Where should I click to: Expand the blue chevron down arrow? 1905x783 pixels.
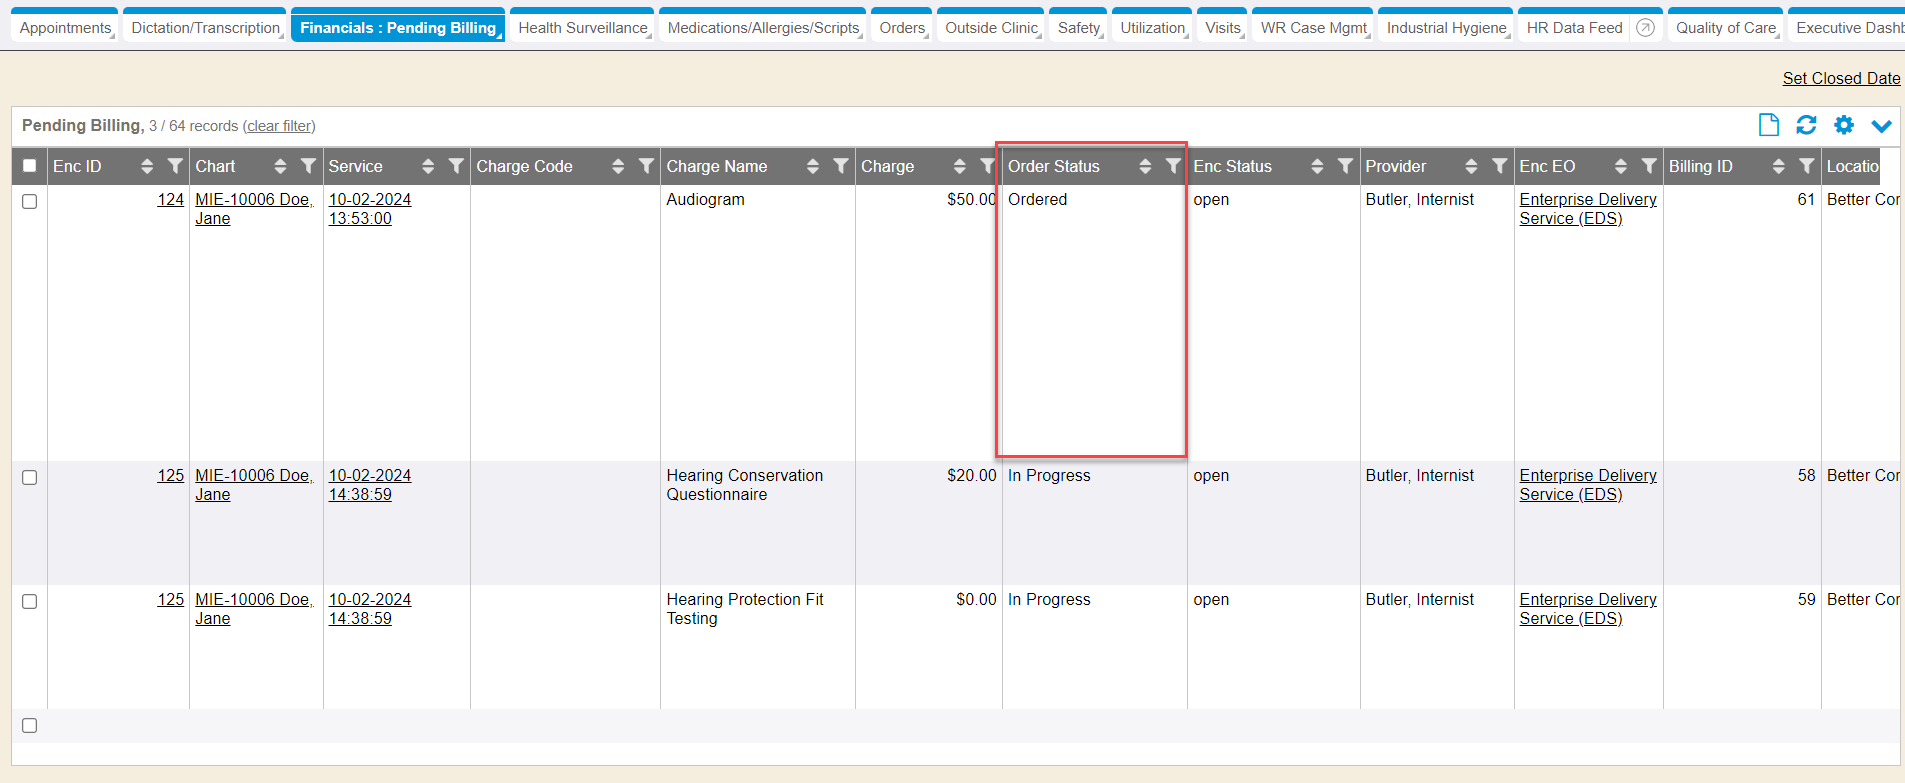[1881, 126]
